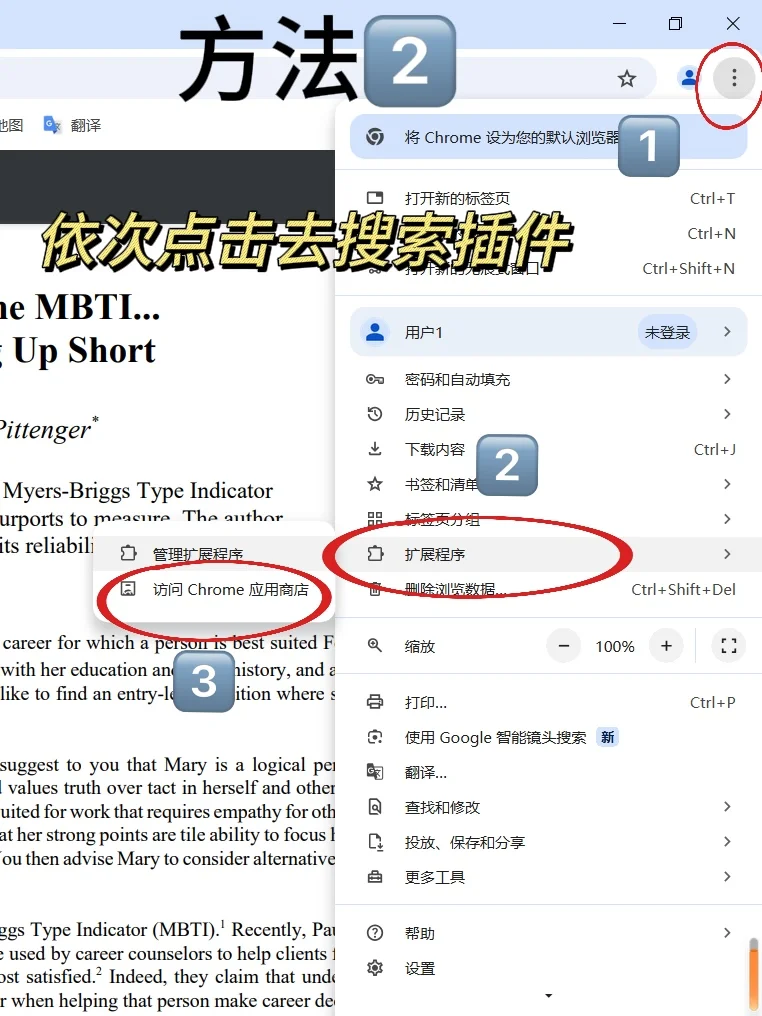Screen dimensions: 762x1016
Task: Click the menu's vertical scrollbar thumb
Action: tap(754, 976)
